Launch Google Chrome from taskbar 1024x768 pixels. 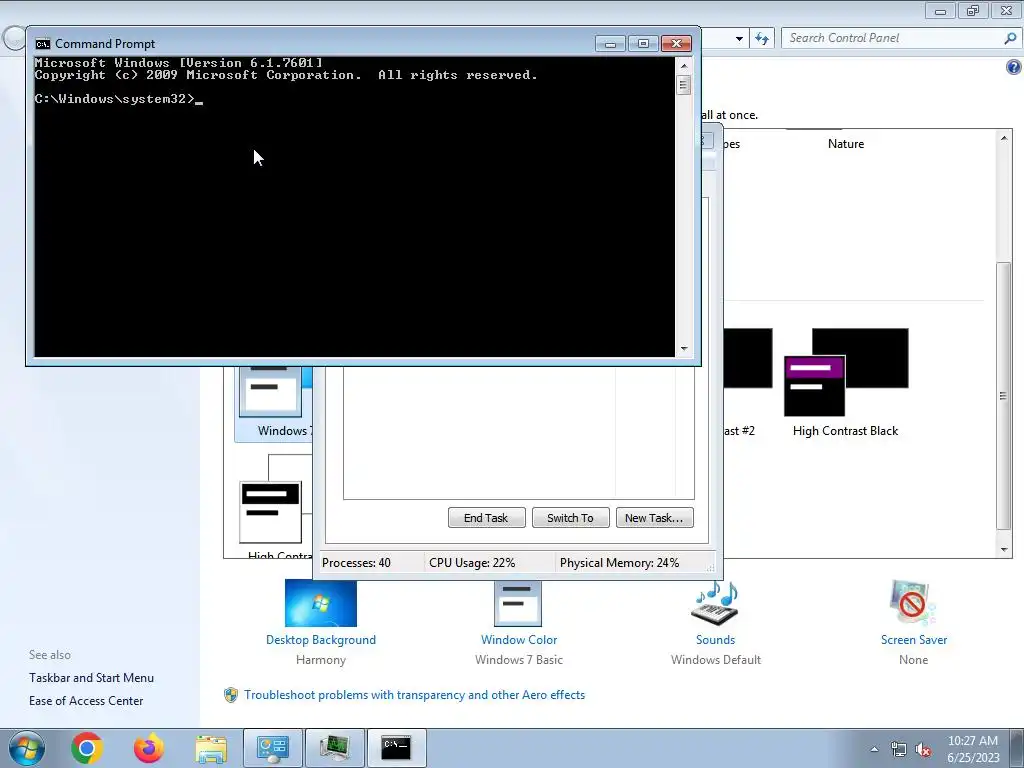click(87, 748)
